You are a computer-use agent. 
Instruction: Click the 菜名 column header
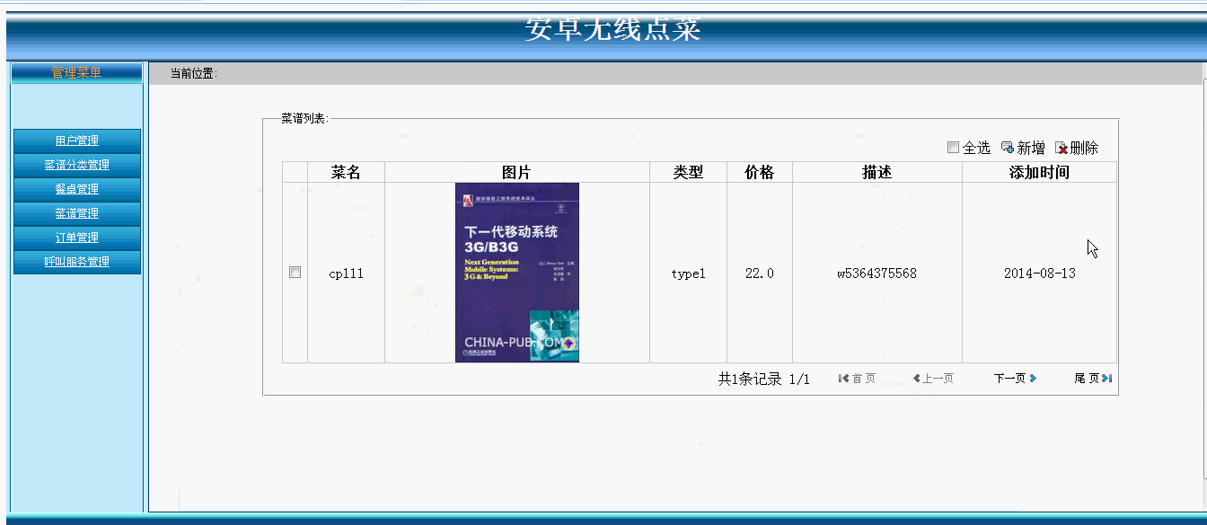pos(346,172)
